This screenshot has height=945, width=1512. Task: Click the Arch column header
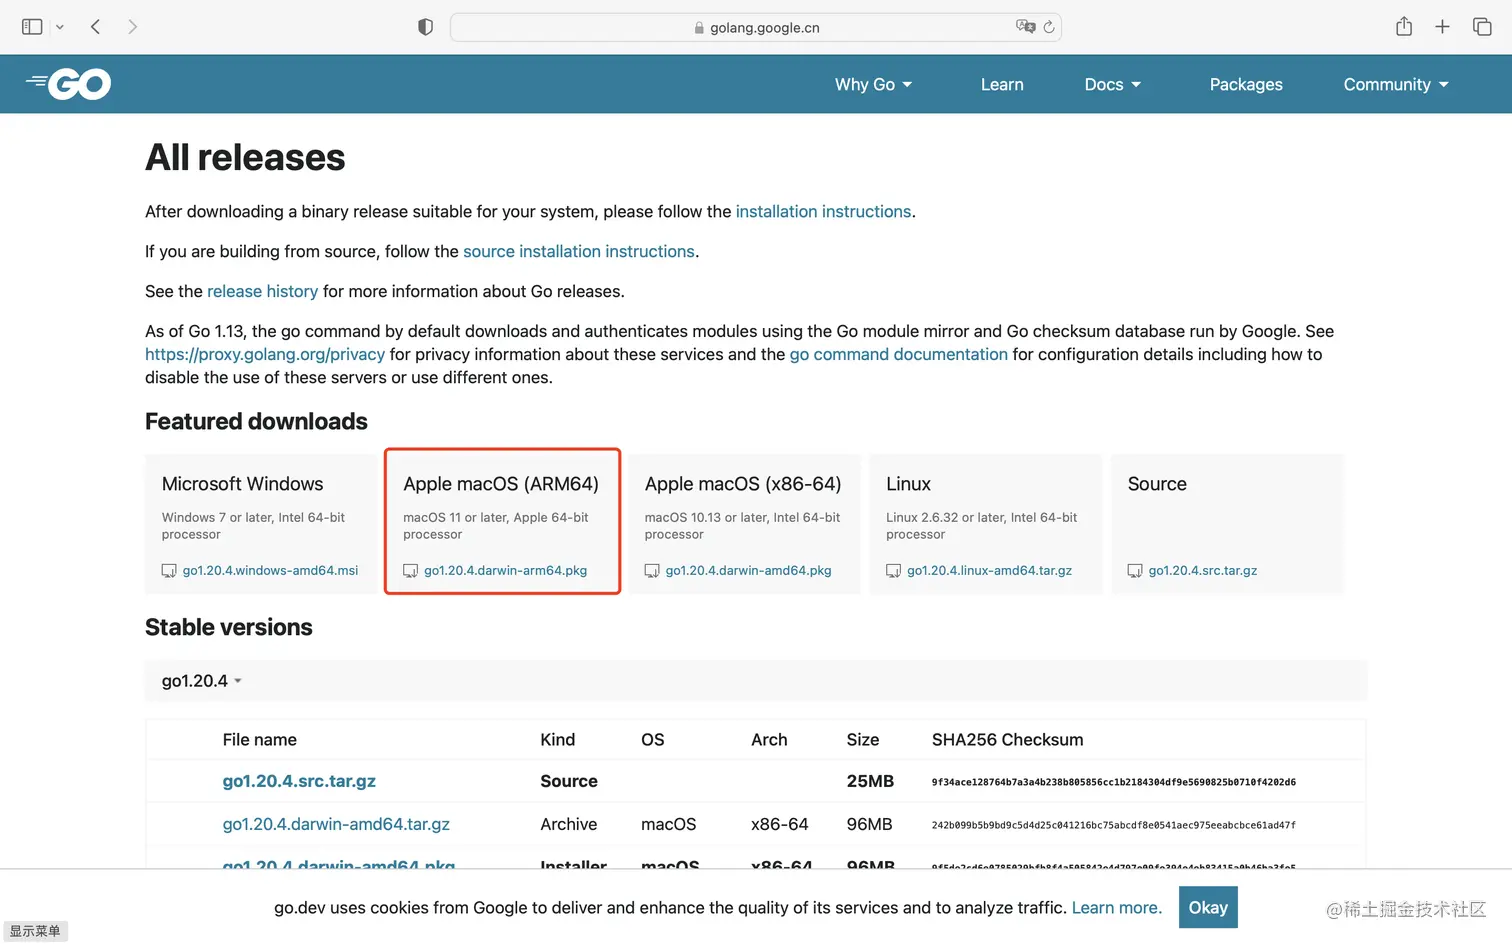tap(769, 740)
